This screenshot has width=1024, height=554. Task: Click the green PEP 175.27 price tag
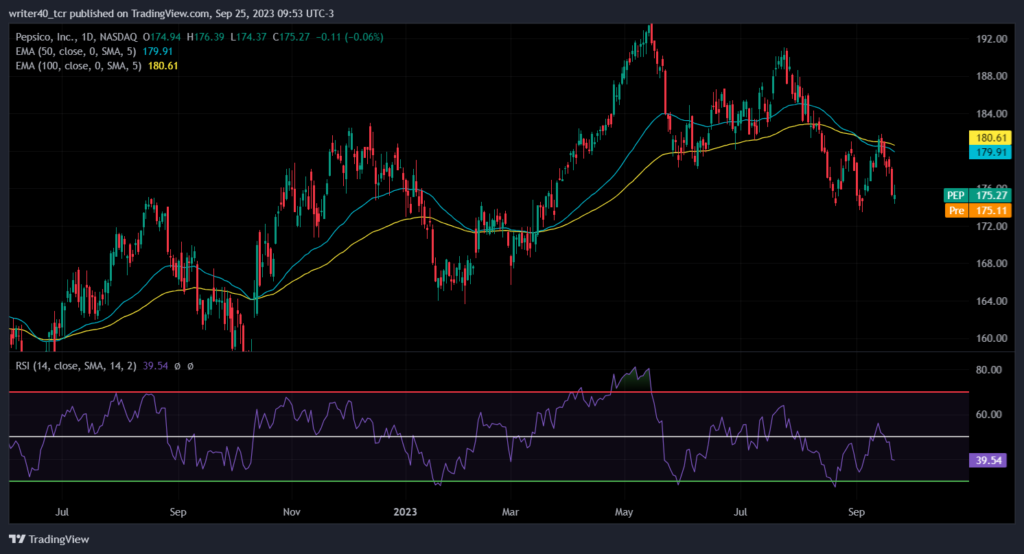[x=978, y=195]
